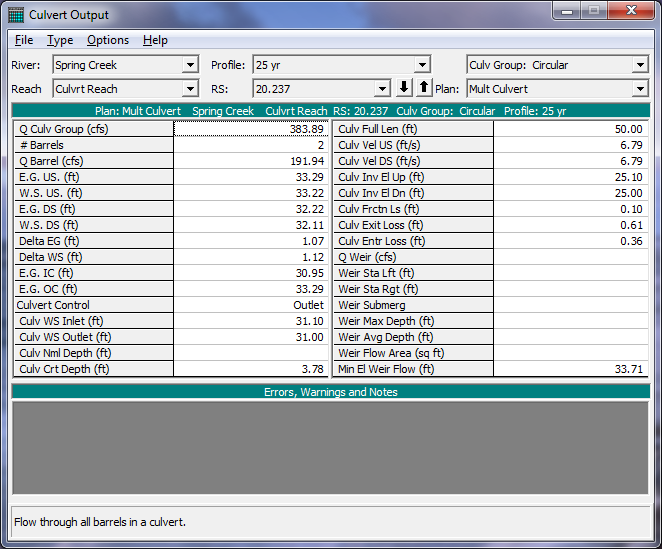This screenshot has width=662, height=549.
Task: Expand the River dropdown showing Spring Creek
Action: click(x=190, y=65)
